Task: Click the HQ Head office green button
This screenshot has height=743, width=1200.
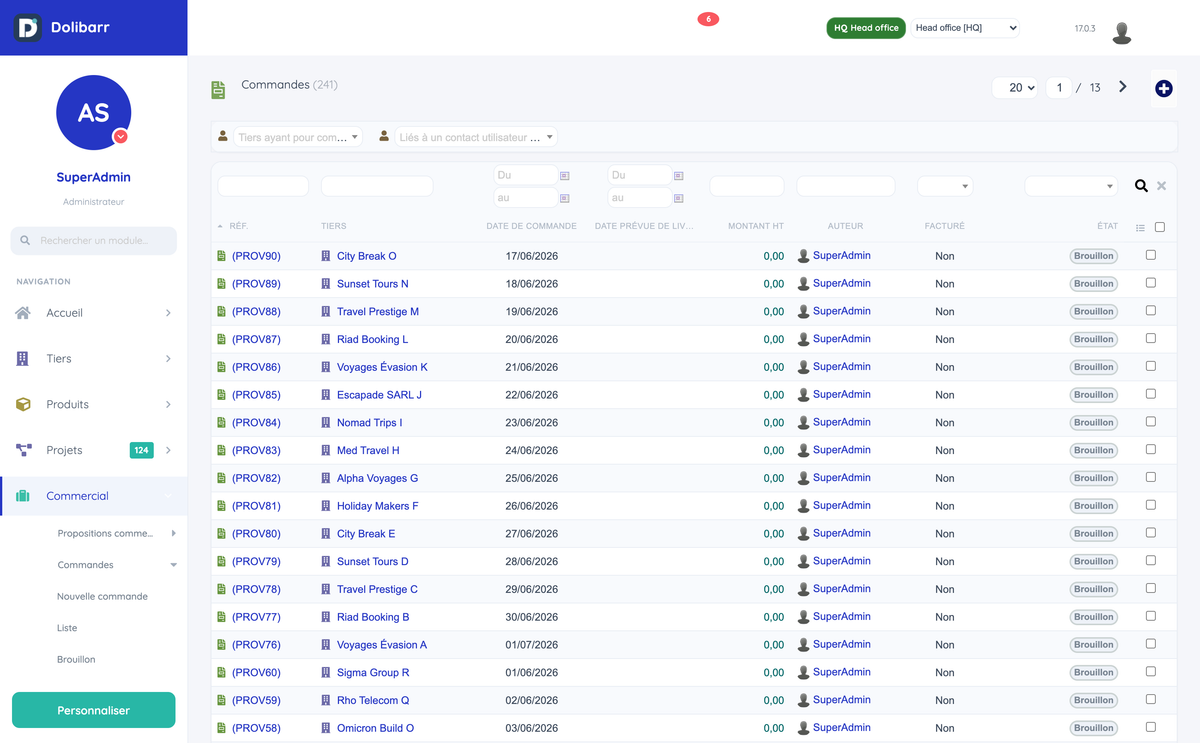Action: 866,28
